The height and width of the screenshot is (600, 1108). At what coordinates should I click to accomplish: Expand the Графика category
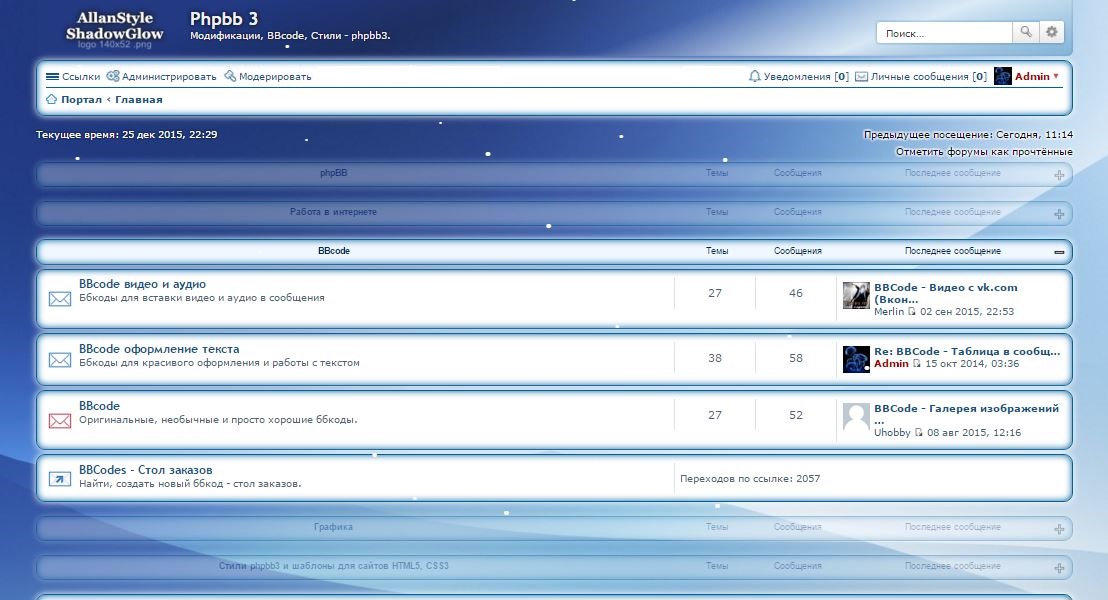[1059, 528]
